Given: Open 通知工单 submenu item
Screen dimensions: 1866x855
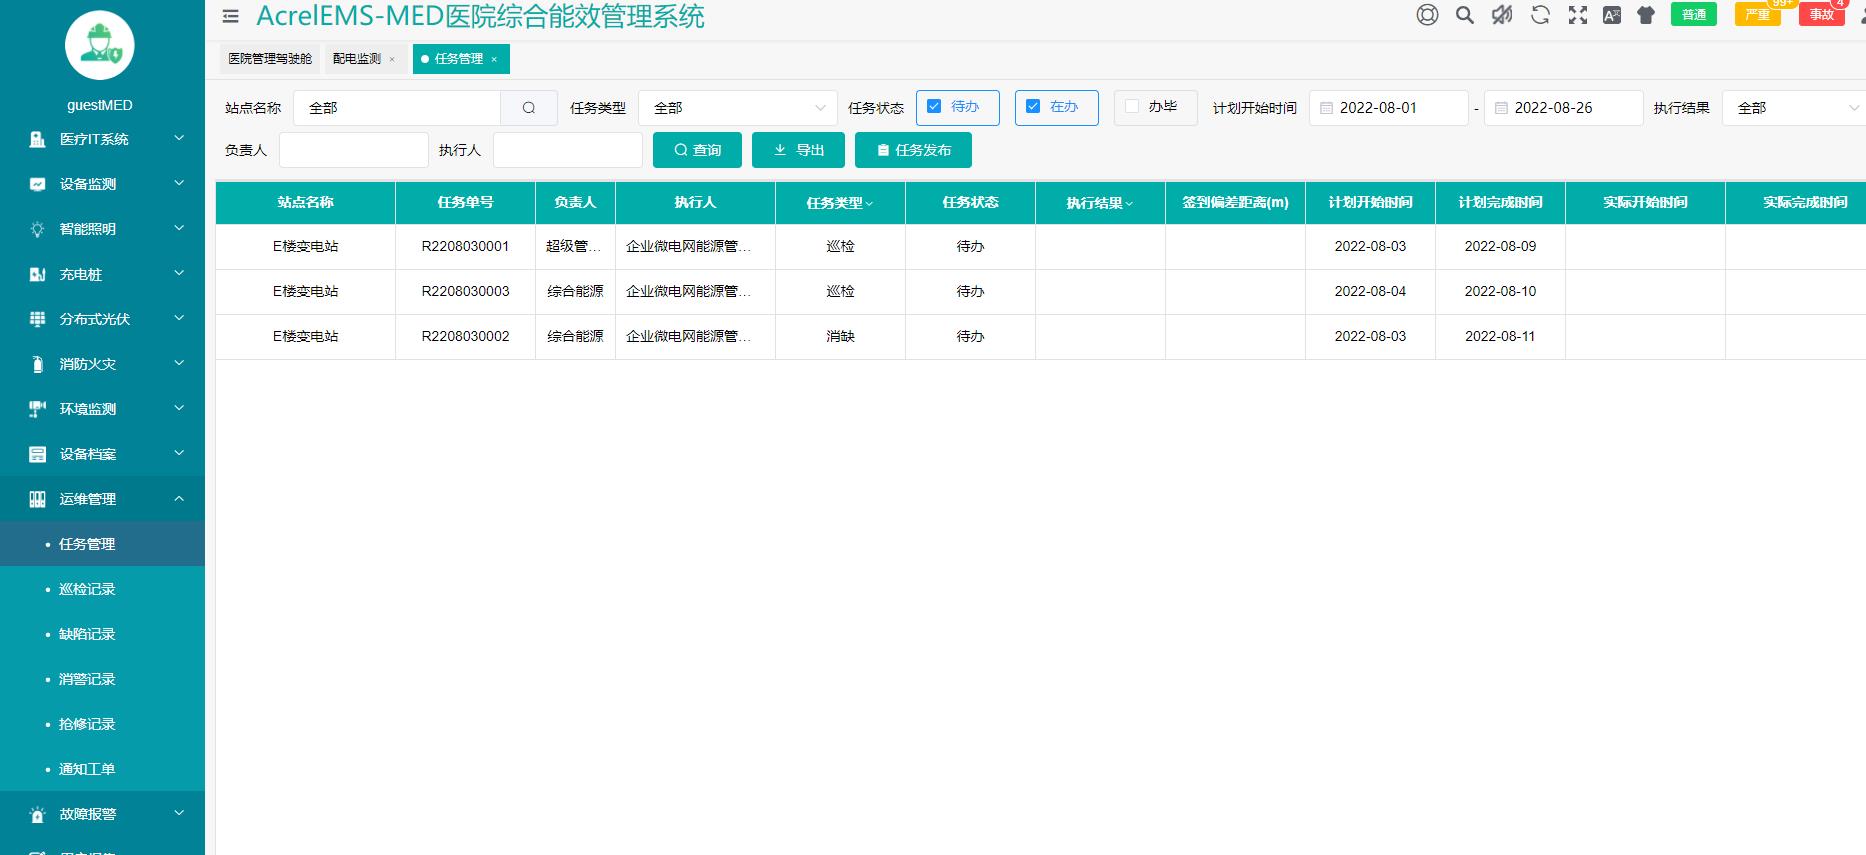Looking at the screenshot, I should point(102,769).
